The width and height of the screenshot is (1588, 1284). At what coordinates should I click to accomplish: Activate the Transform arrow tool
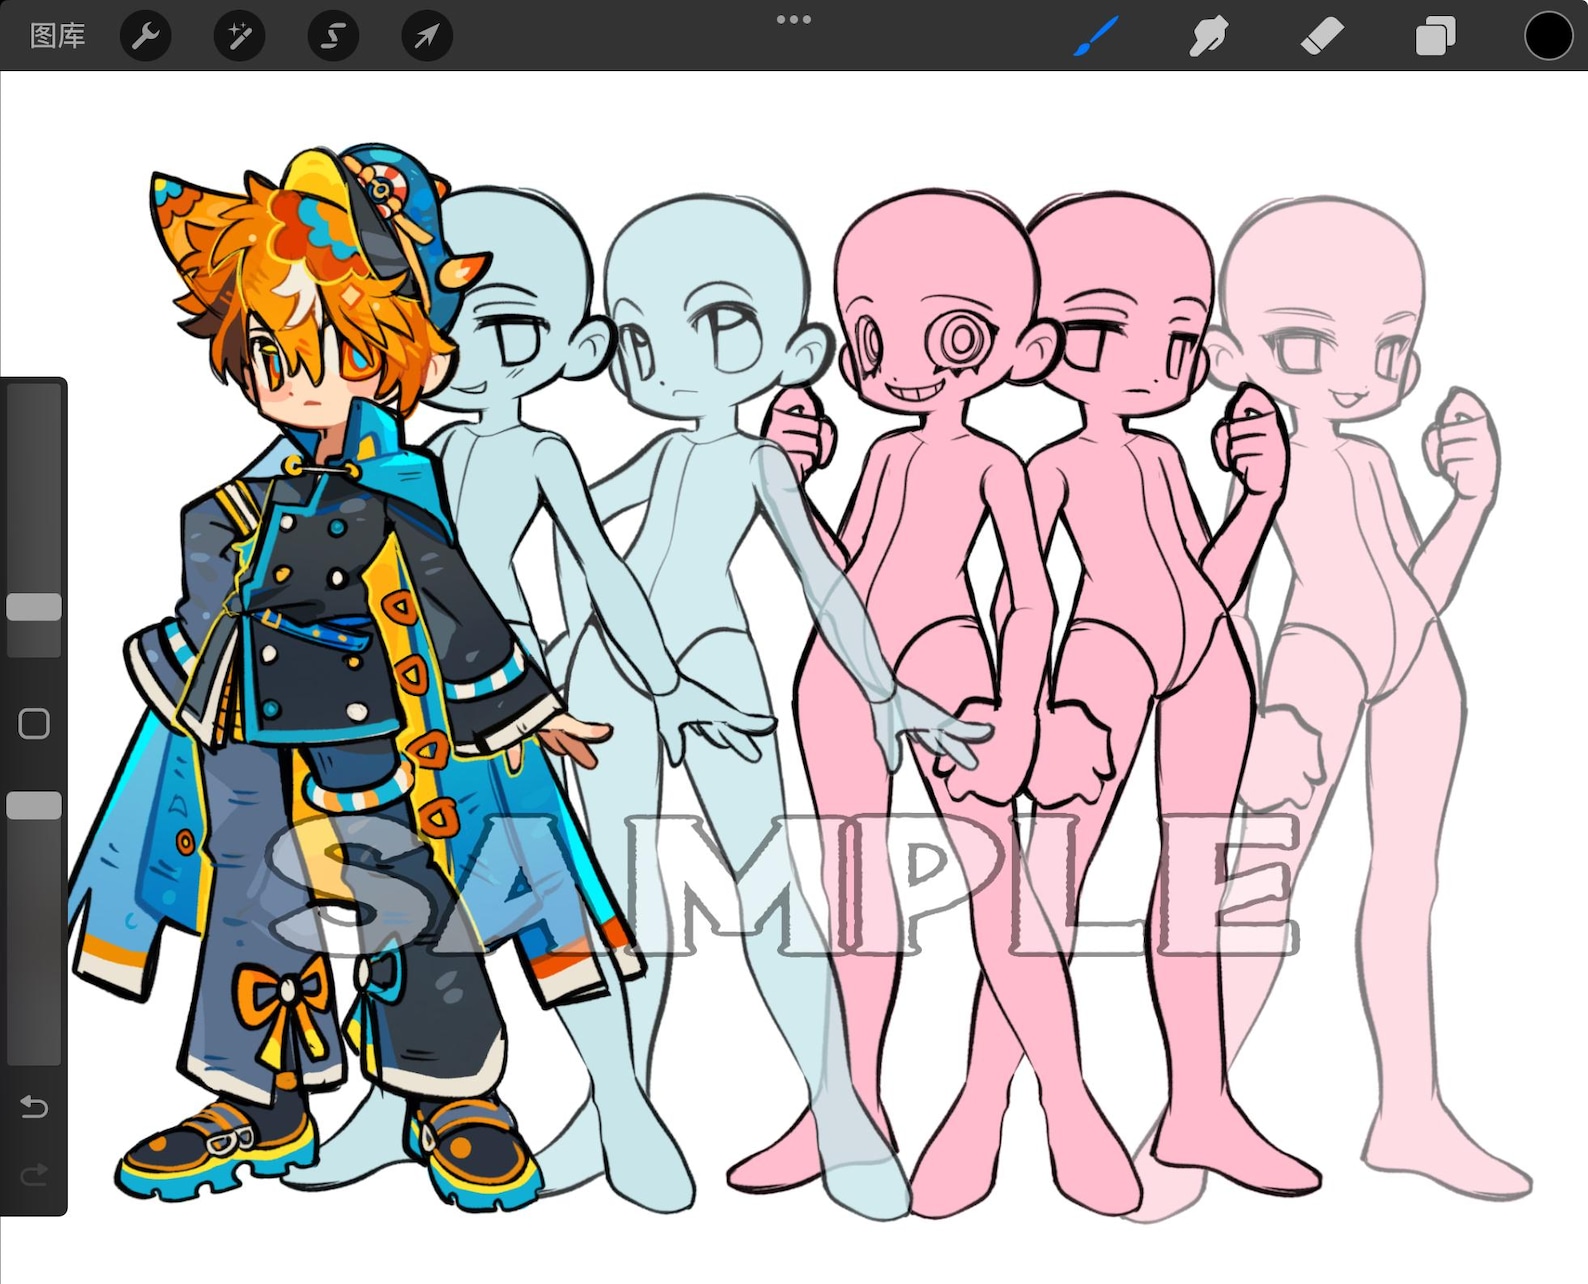tap(427, 36)
